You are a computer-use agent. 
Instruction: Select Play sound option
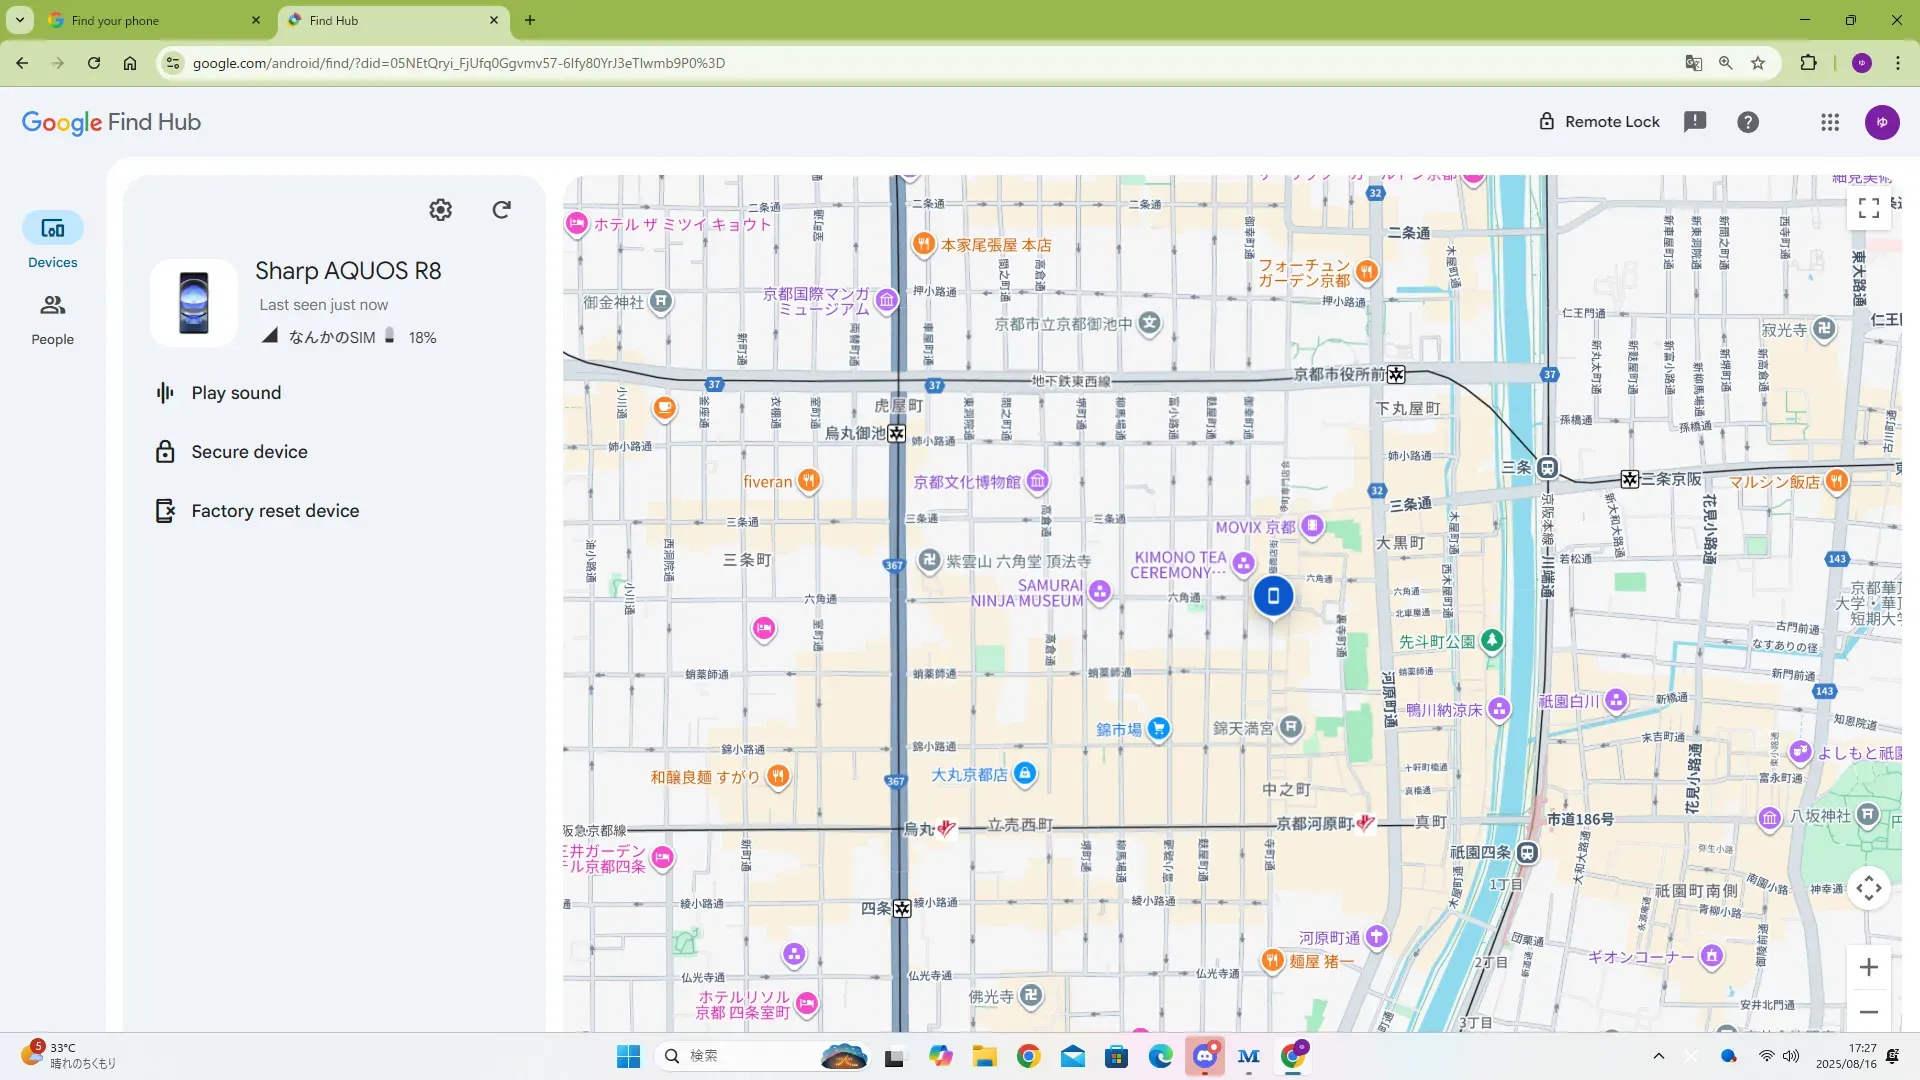236,393
